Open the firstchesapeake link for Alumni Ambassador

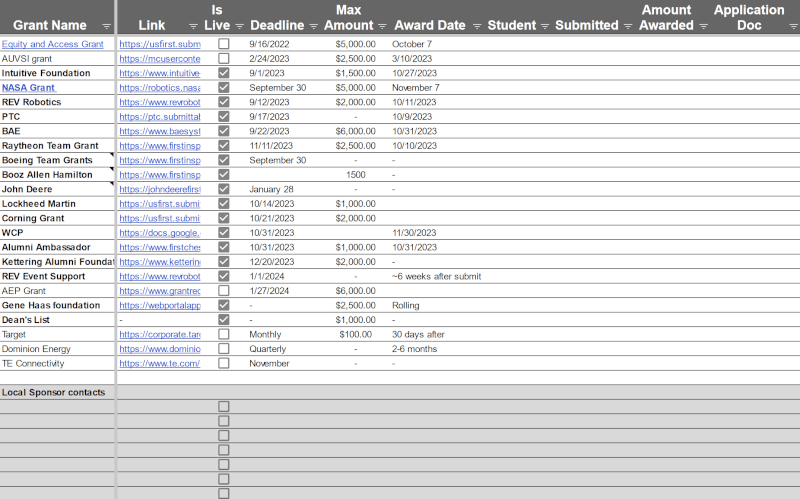coord(160,247)
